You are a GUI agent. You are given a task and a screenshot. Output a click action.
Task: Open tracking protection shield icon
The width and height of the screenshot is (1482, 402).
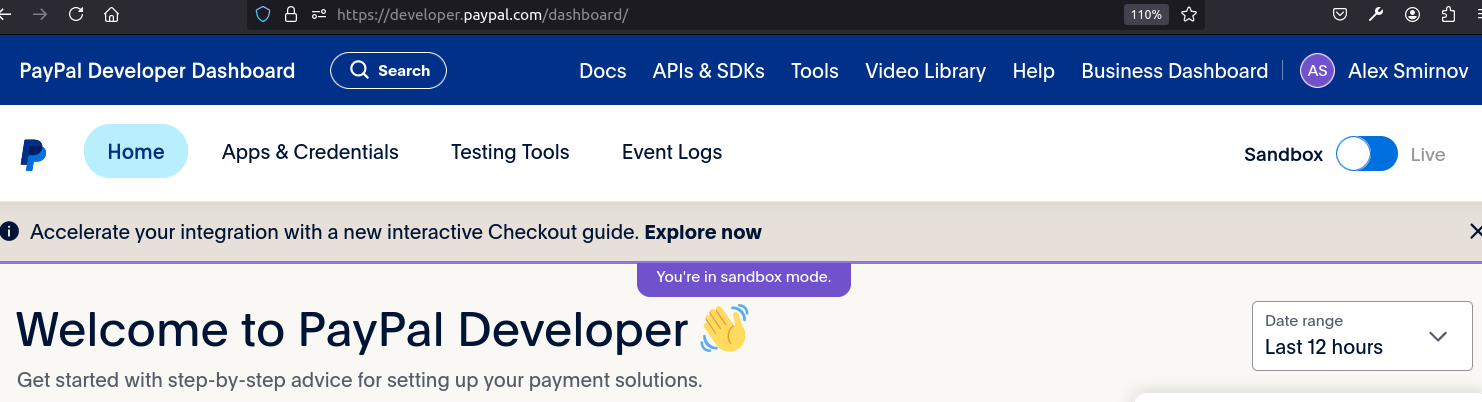pyautogui.click(x=264, y=15)
